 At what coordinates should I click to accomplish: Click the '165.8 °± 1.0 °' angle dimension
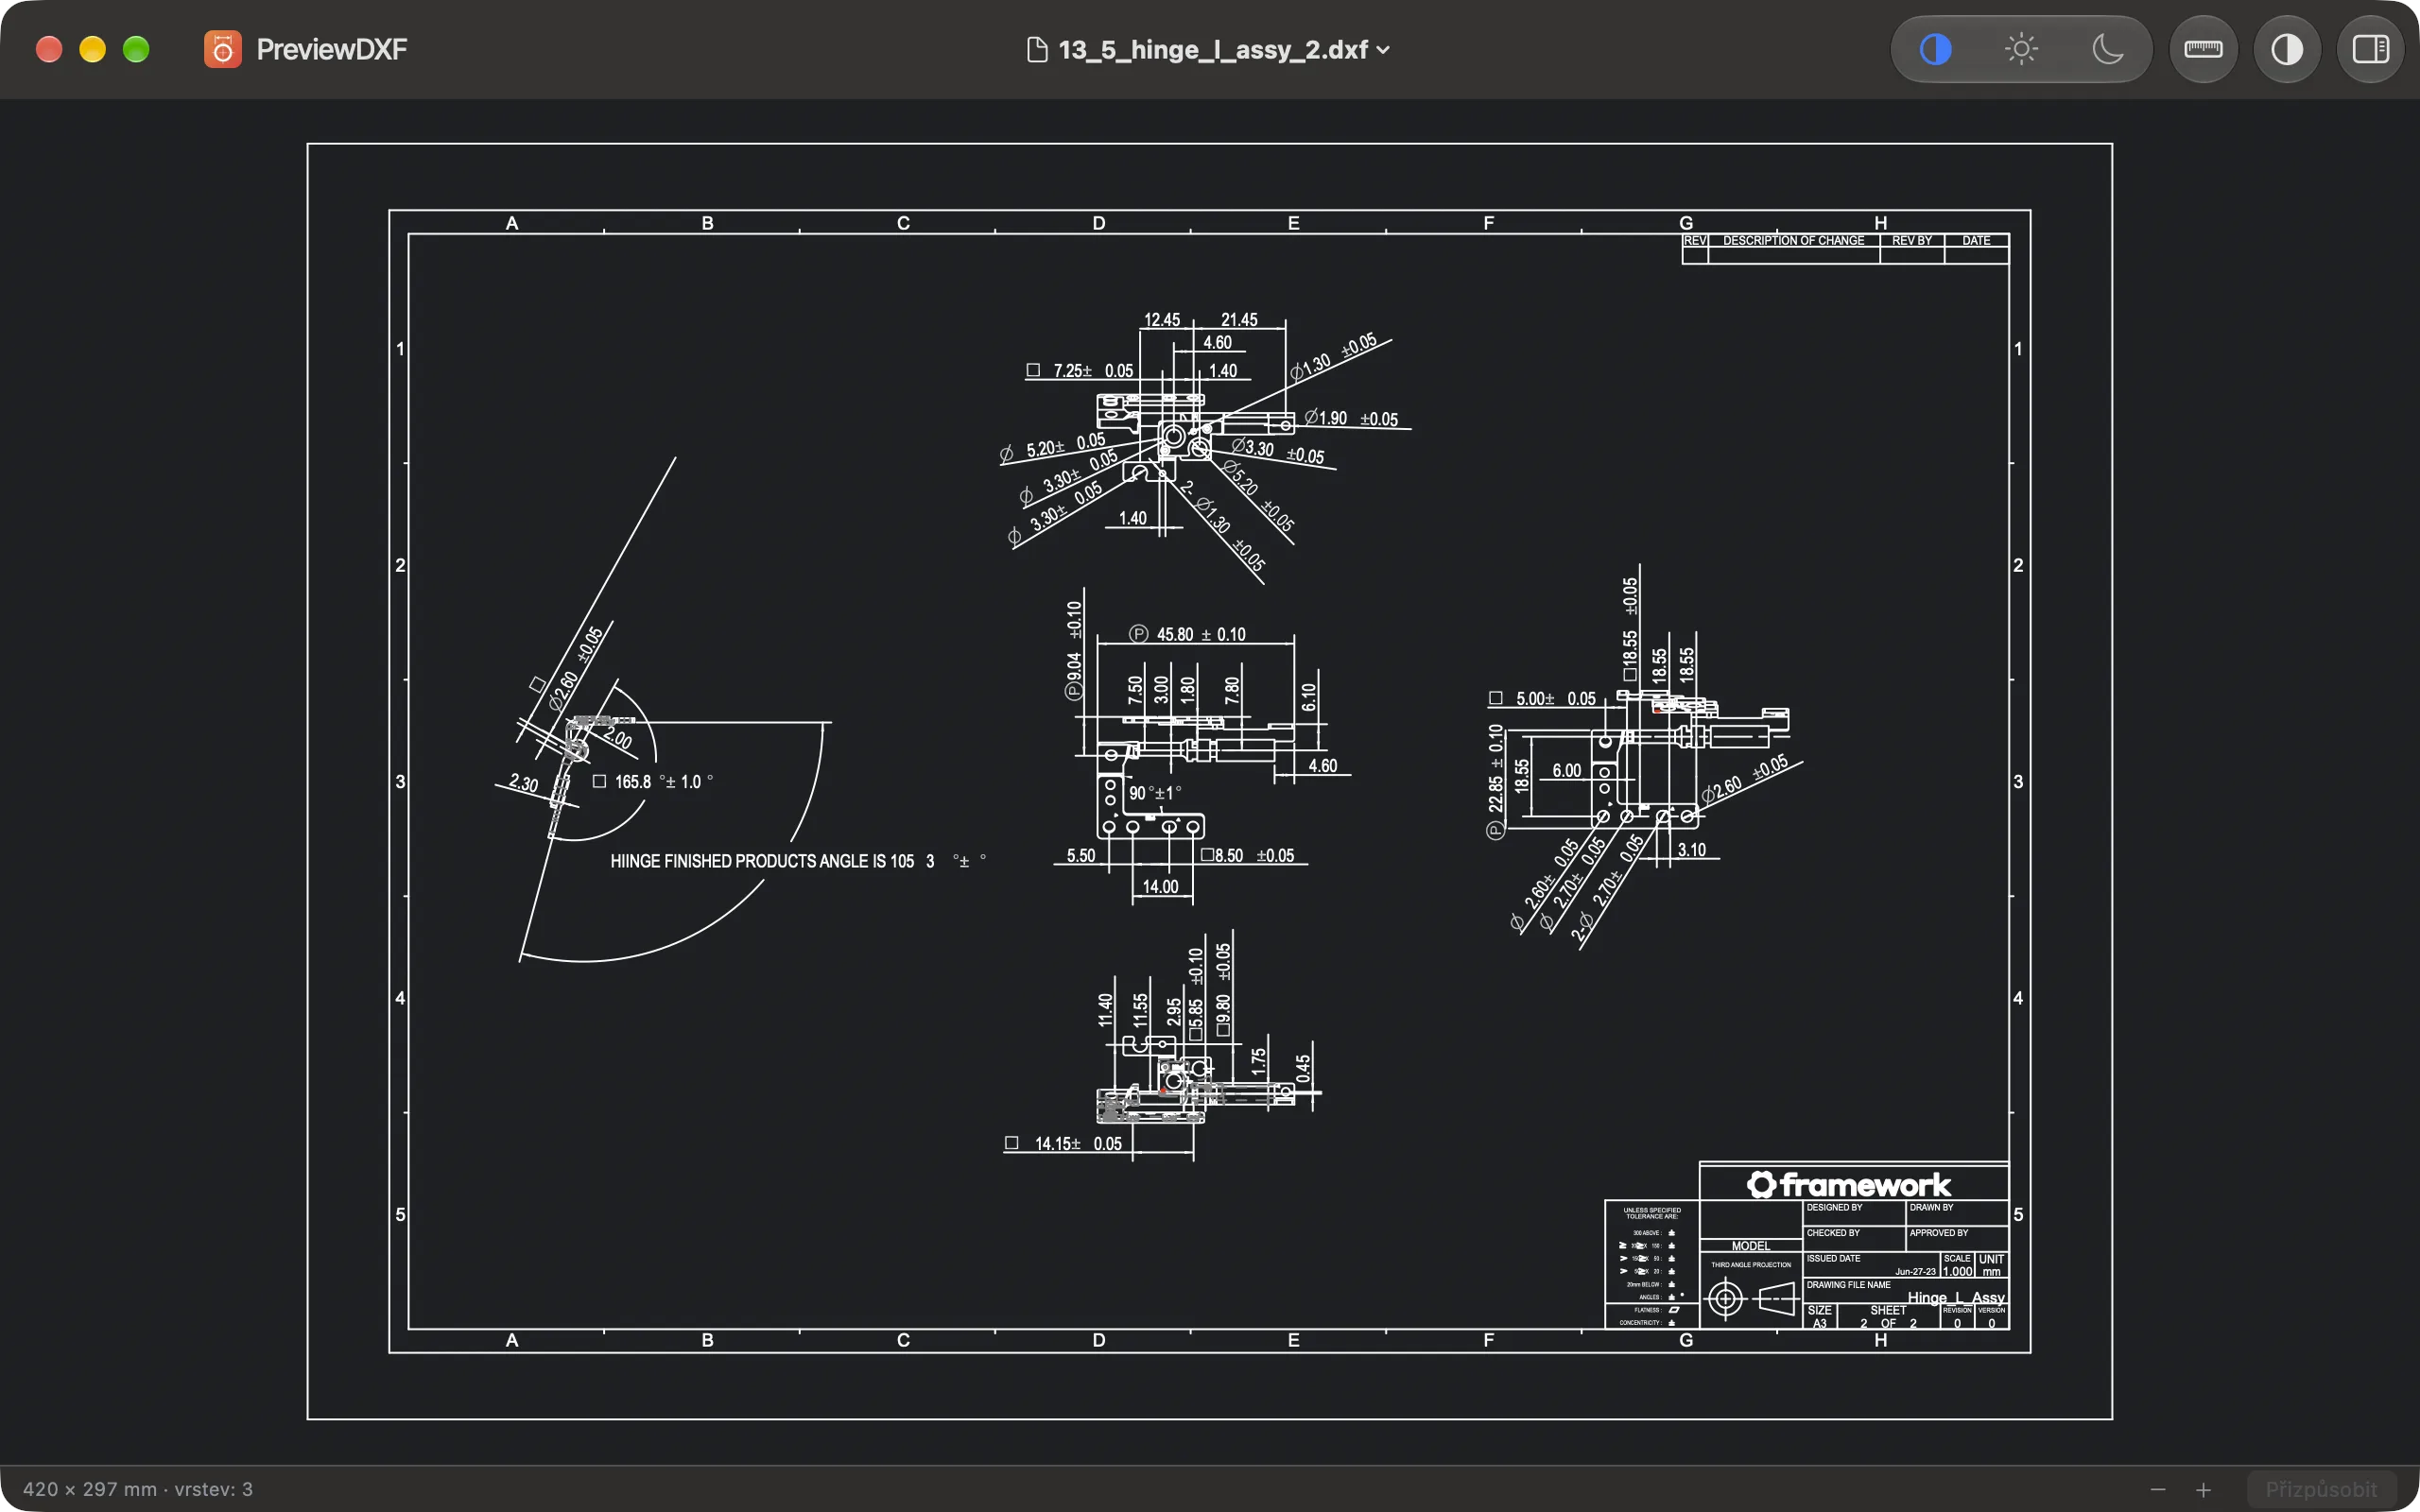(x=664, y=782)
